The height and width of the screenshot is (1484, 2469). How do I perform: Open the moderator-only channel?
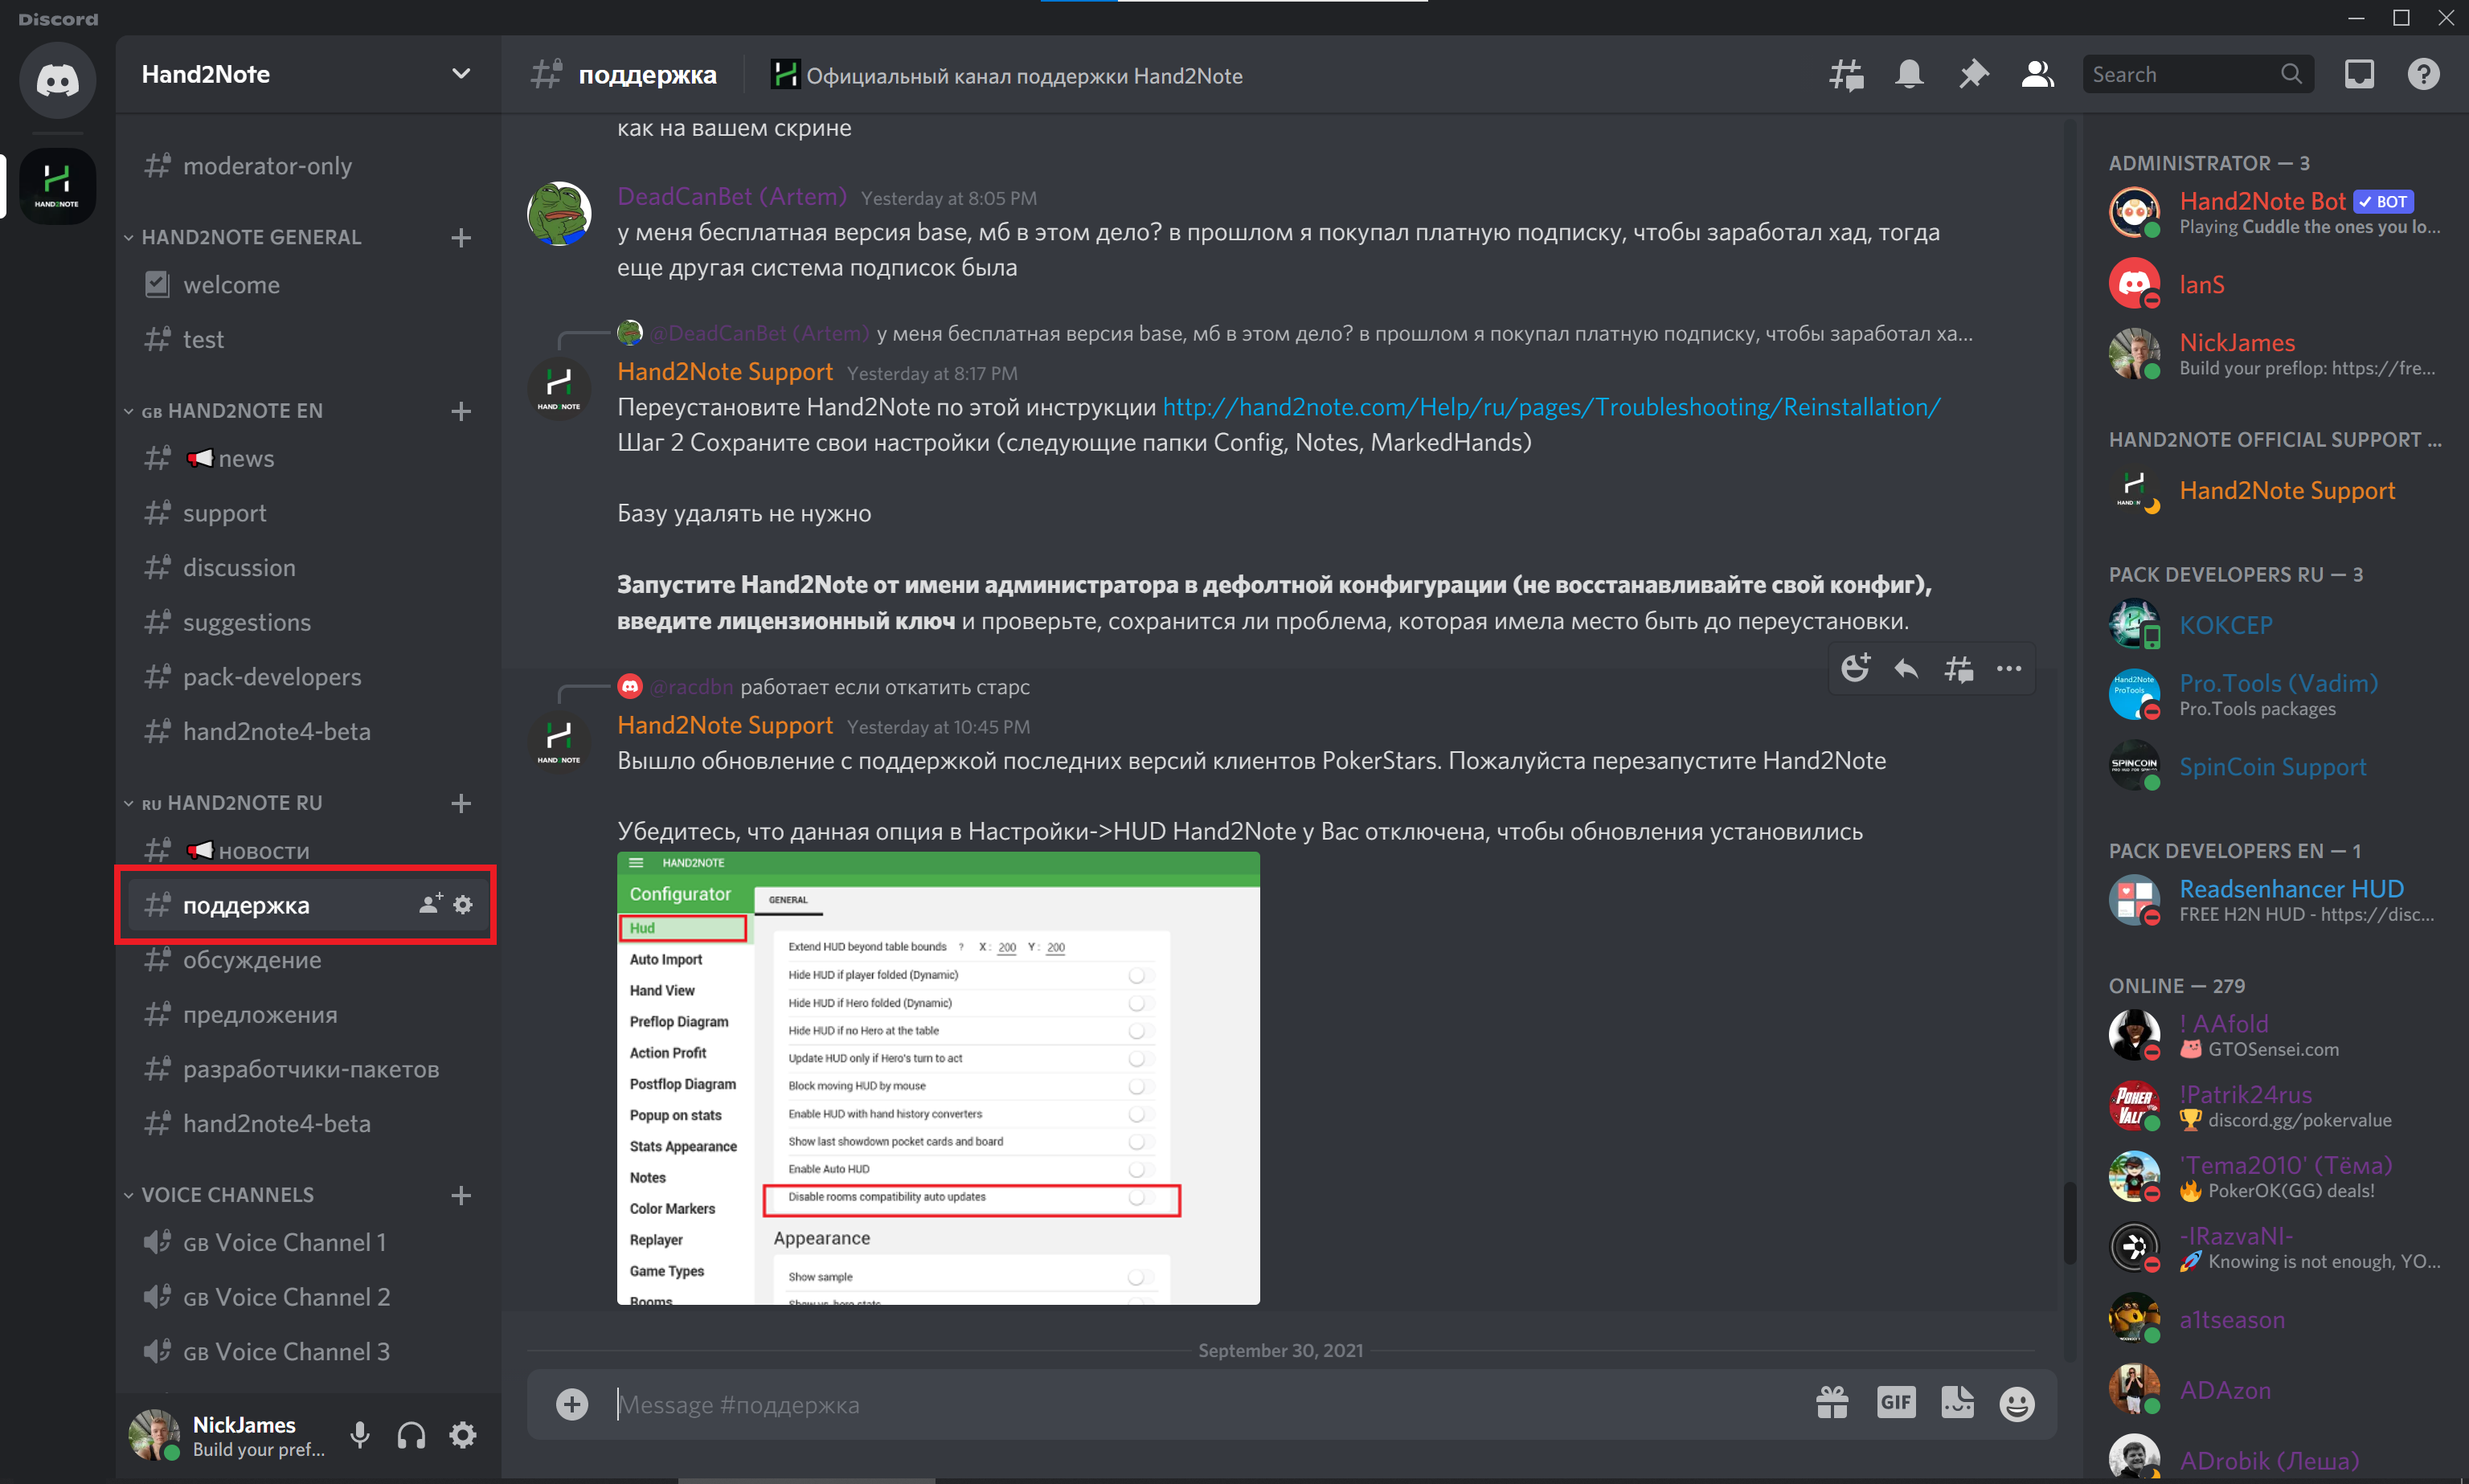(308, 166)
